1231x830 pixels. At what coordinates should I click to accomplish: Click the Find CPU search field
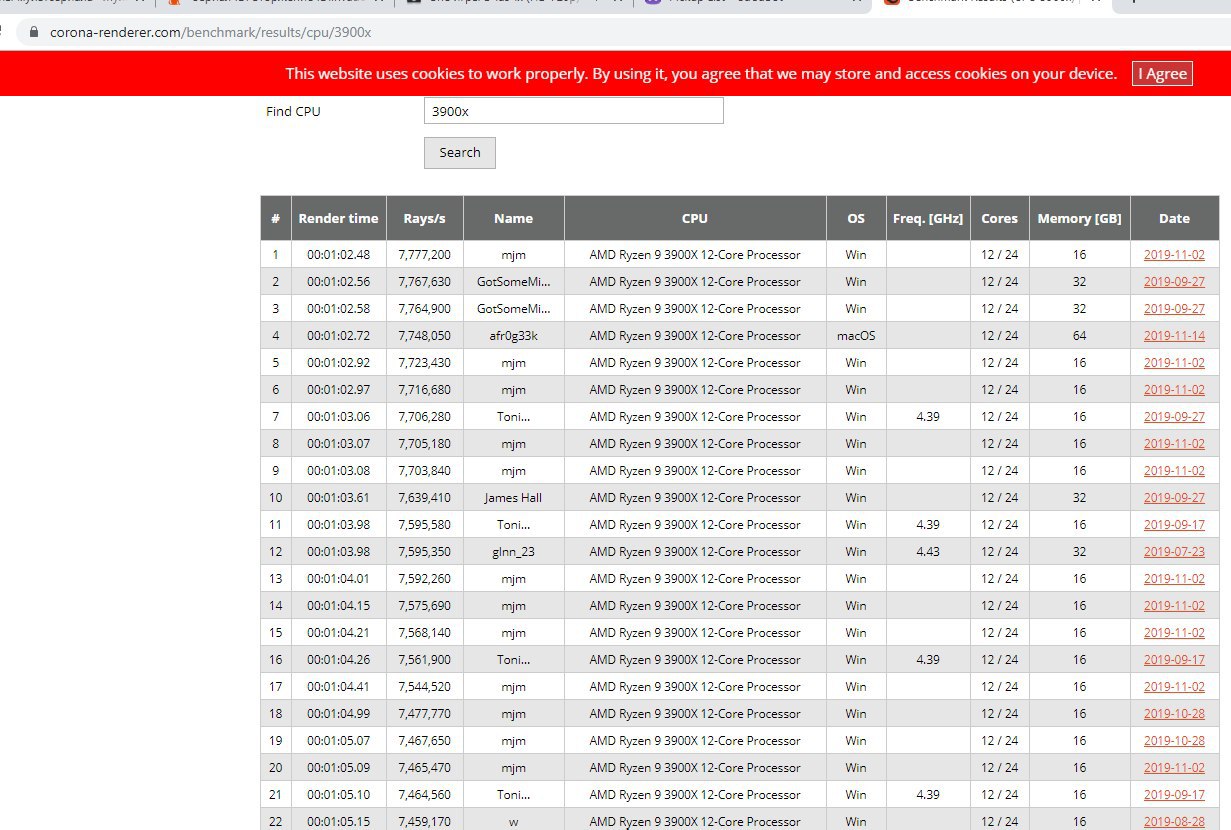point(573,111)
